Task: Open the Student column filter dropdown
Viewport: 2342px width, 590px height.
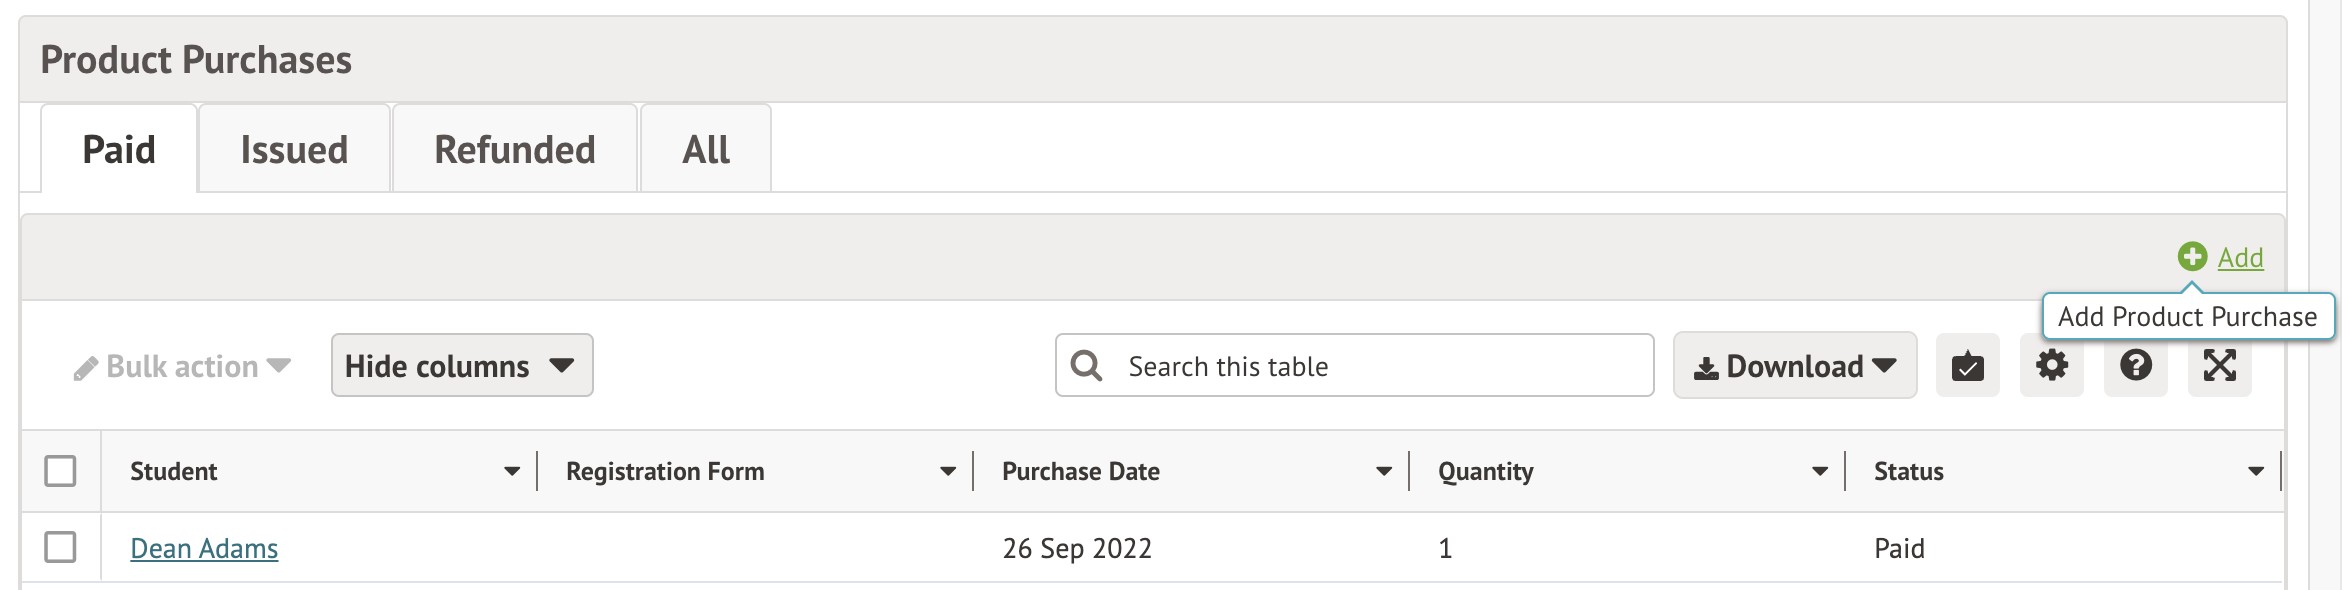Action: point(510,470)
